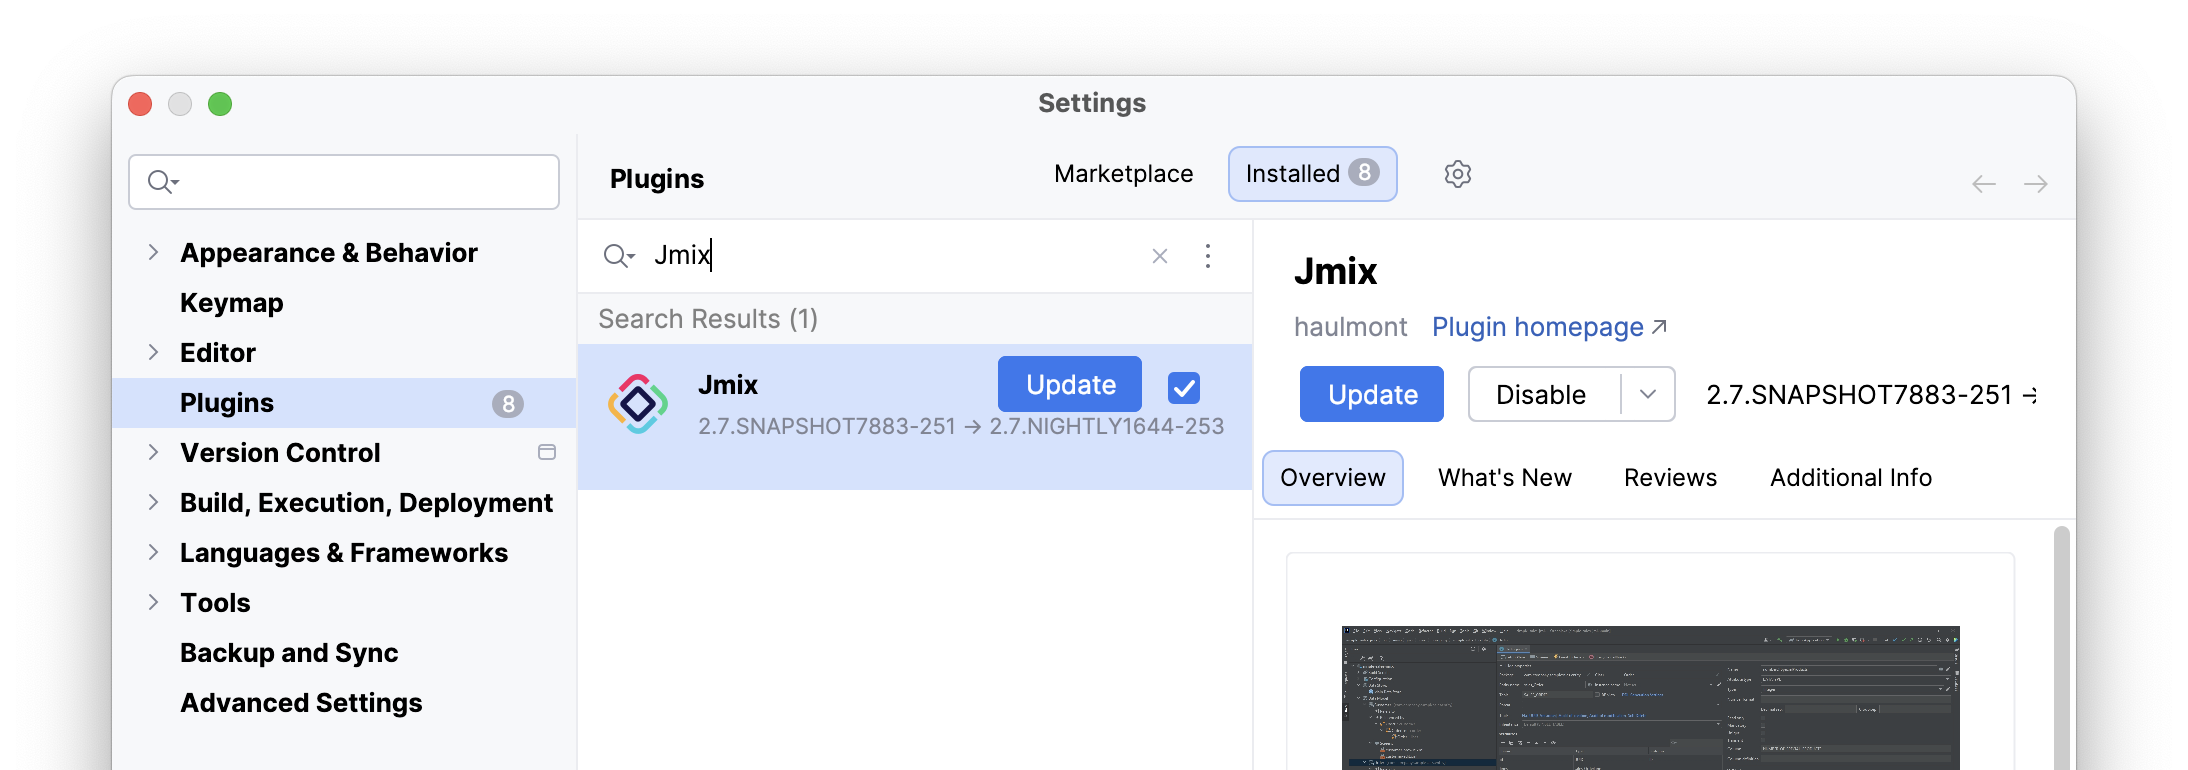Select Plugins in settings sidebar
Screen dimensions: 2188x770
coord(343,403)
